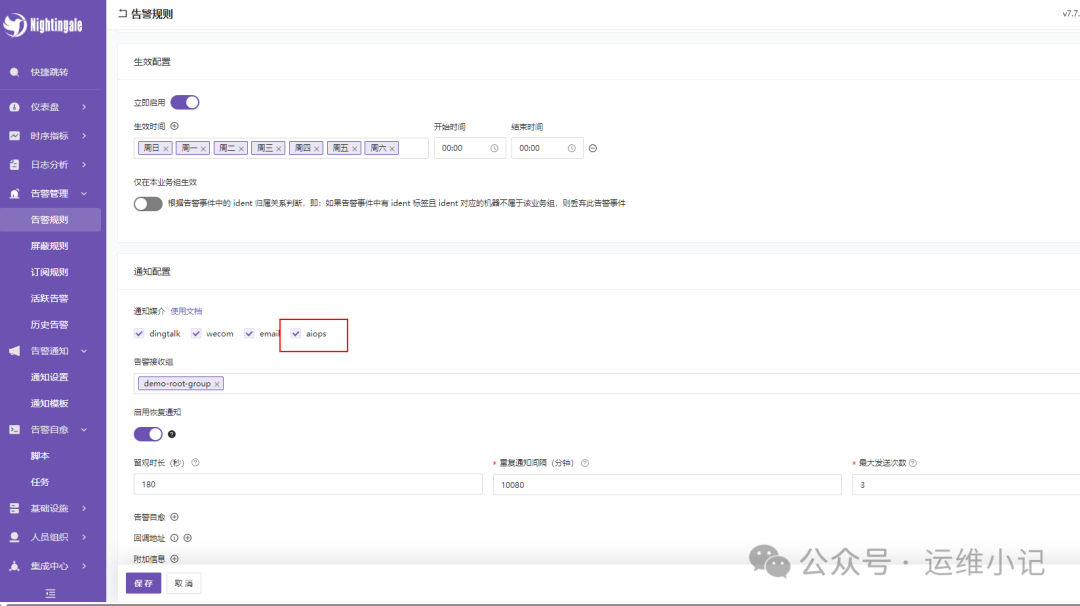Collapse the 告警管理 sidebar section

pos(84,194)
